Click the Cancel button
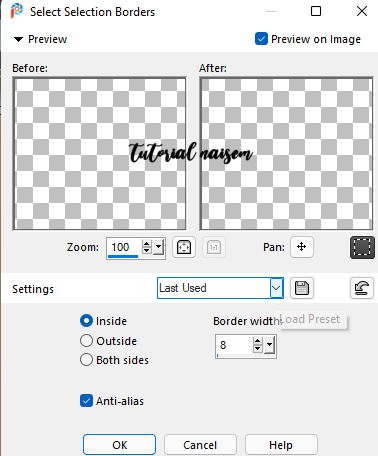 [200, 445]
